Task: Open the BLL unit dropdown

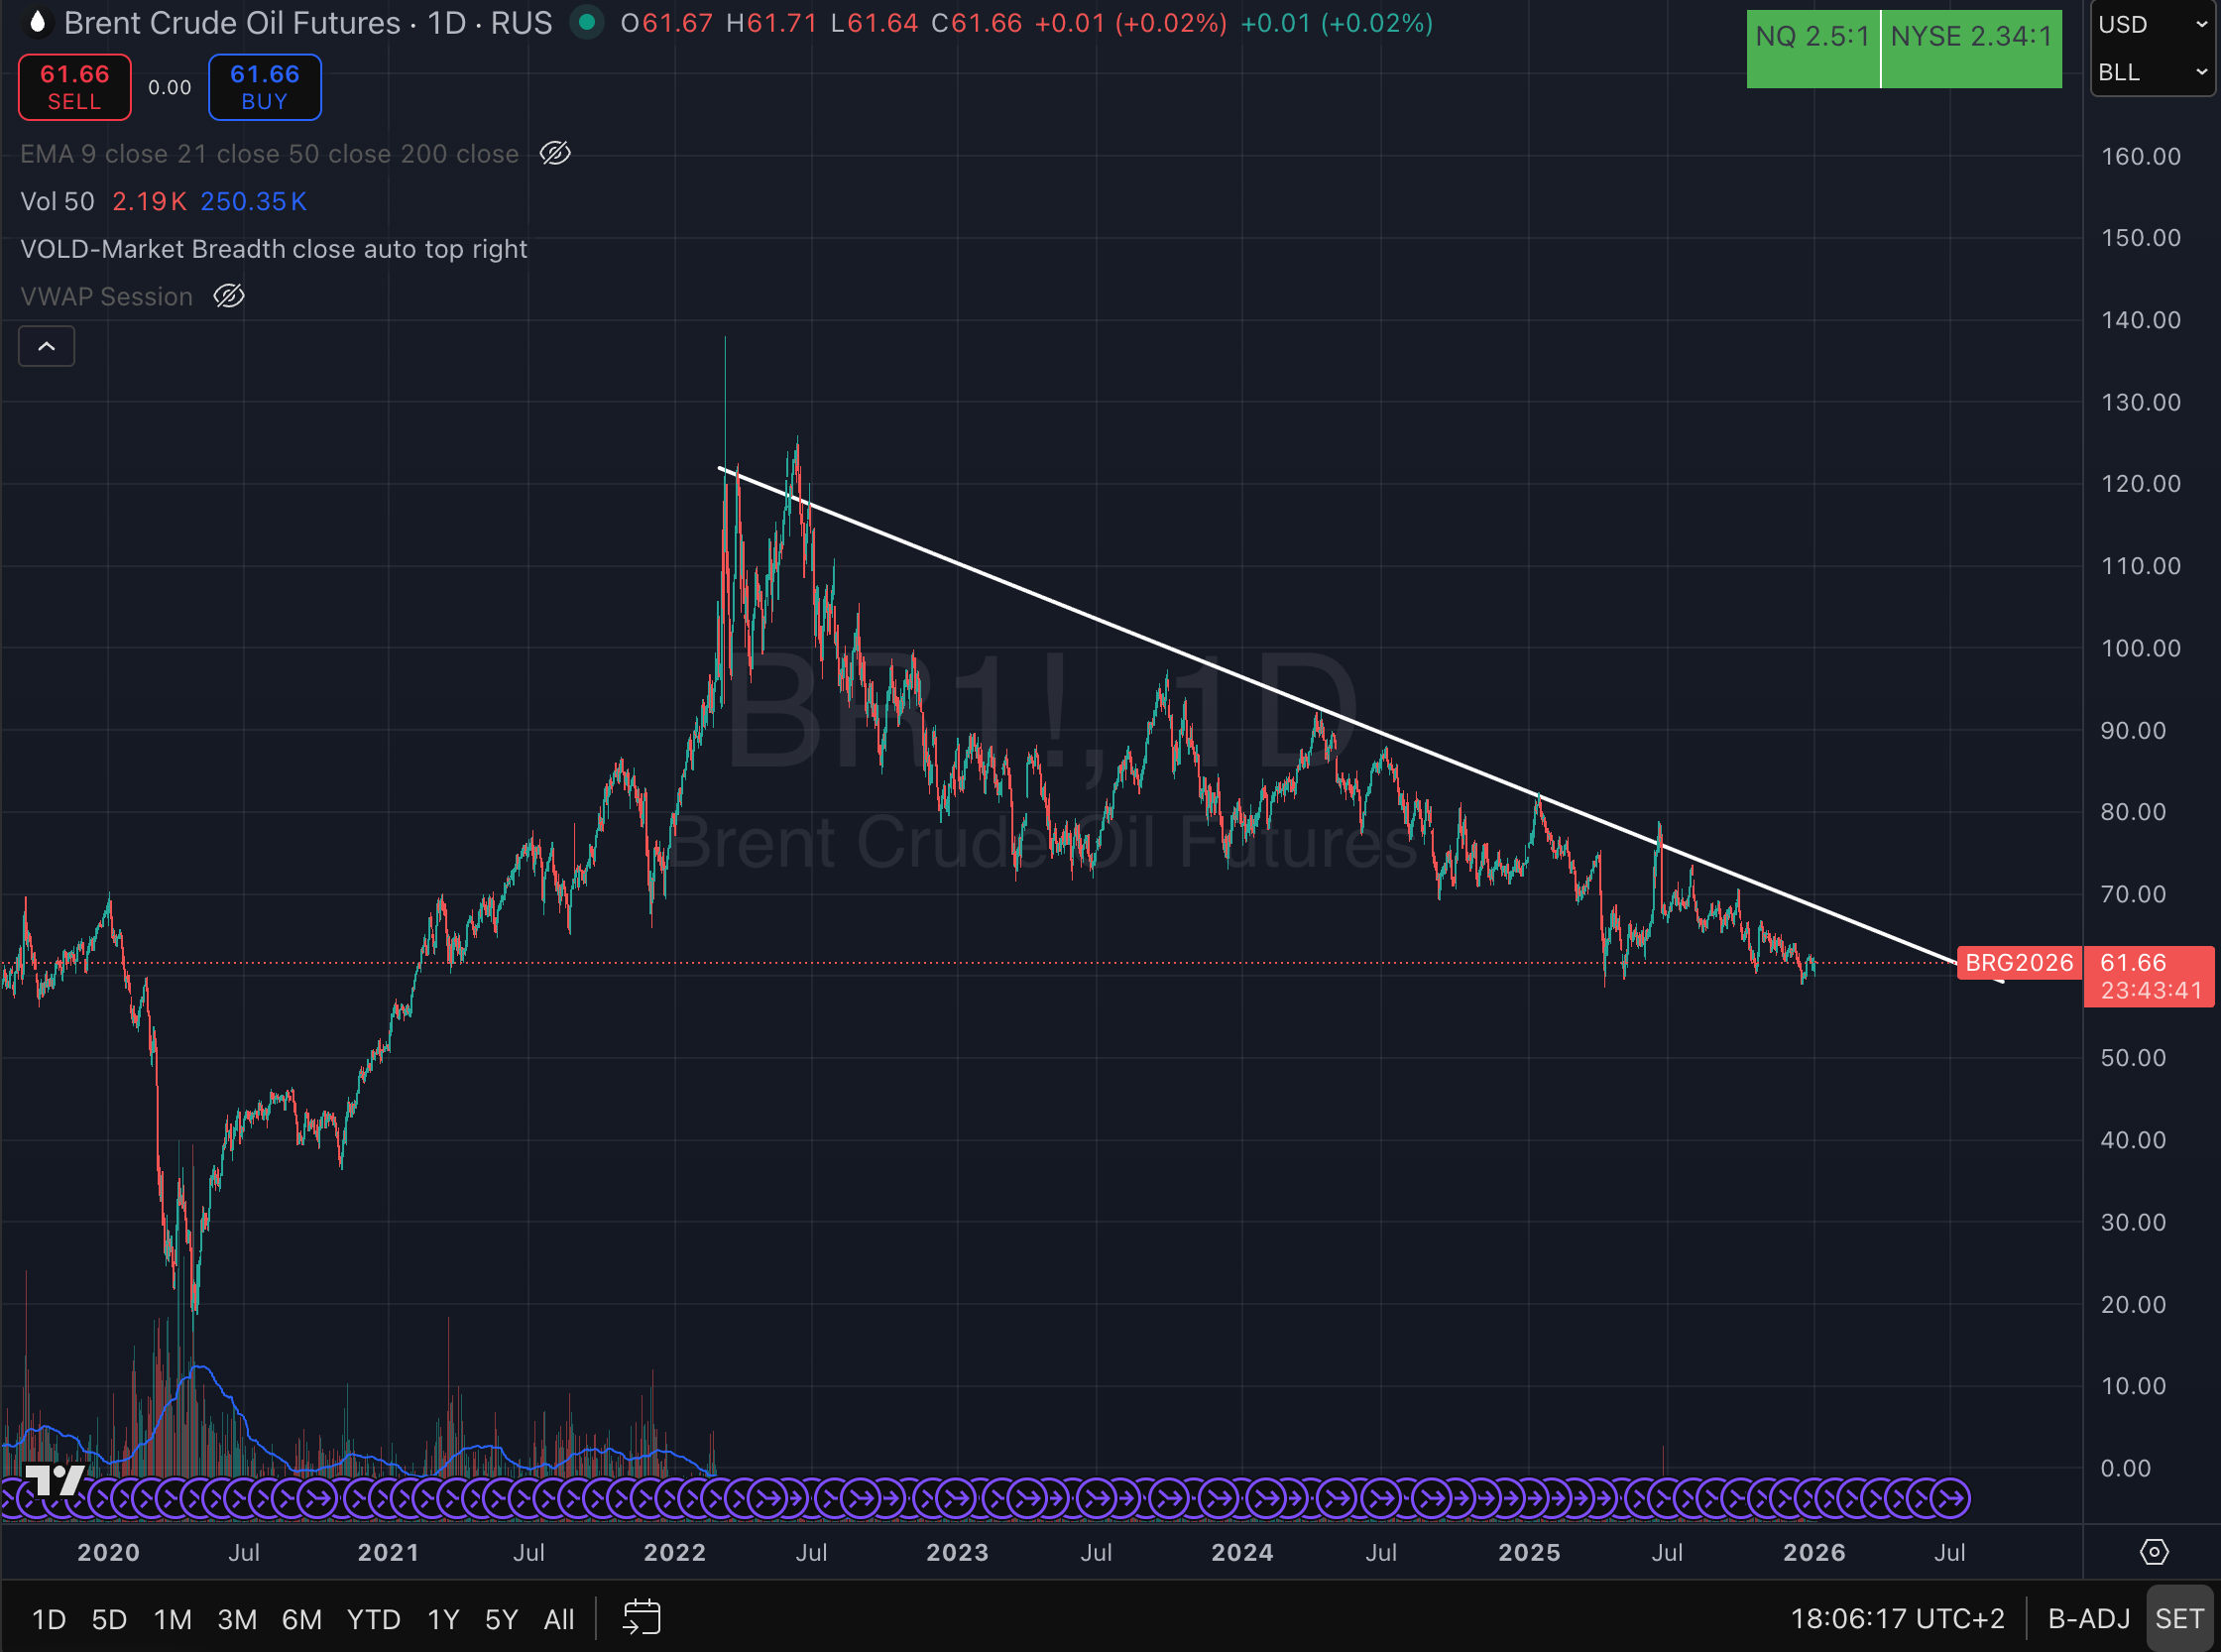Action: point(2152,72)
